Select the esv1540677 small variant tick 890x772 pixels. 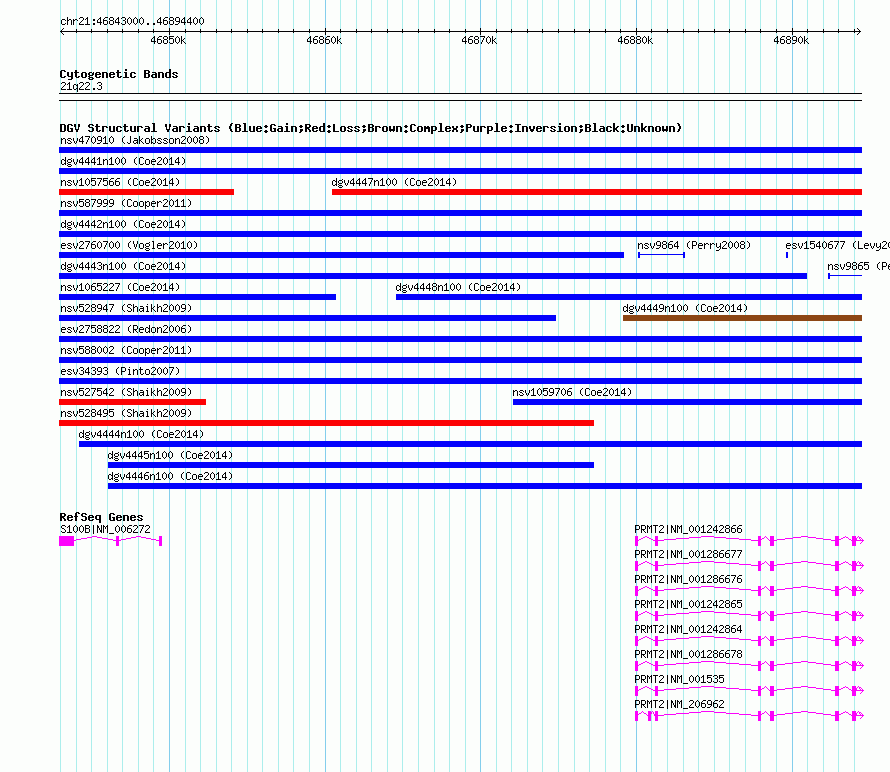[x=787, y=255]
